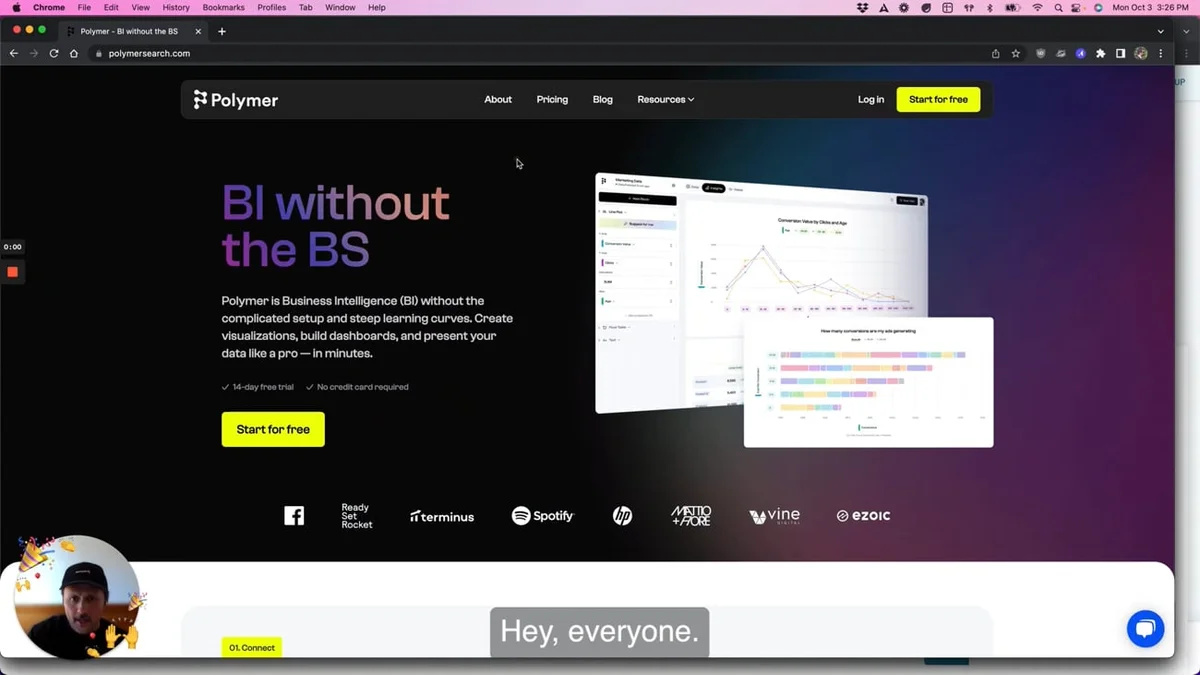Expand the Resources dropdown in the navbar
1200x675 pixels.
point(665,99)
